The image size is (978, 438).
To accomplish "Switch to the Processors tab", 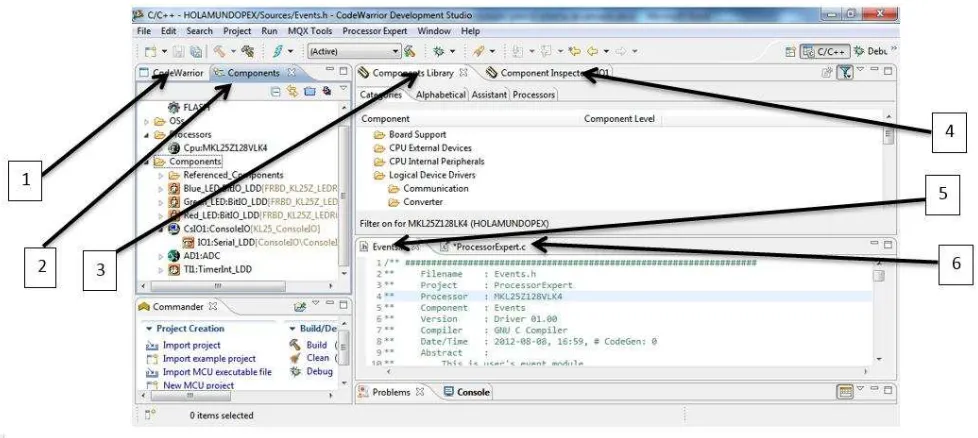I will click(533, 95).
